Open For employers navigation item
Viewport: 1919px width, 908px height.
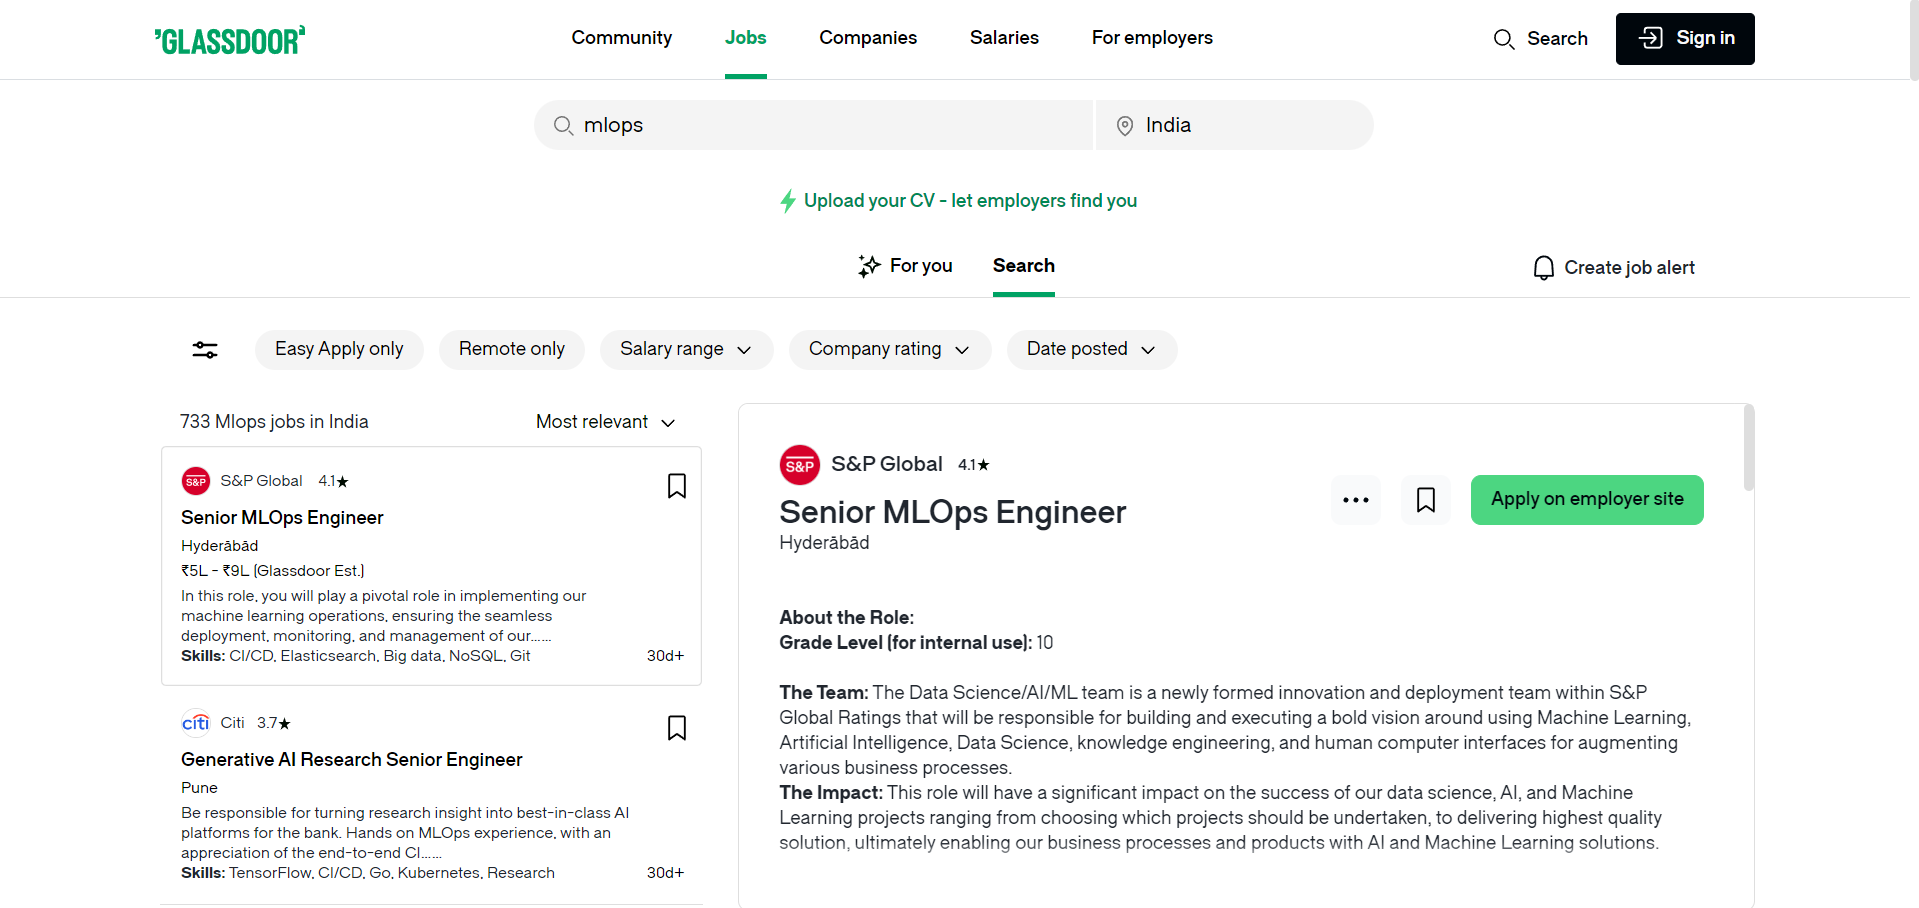point(1152,38)
